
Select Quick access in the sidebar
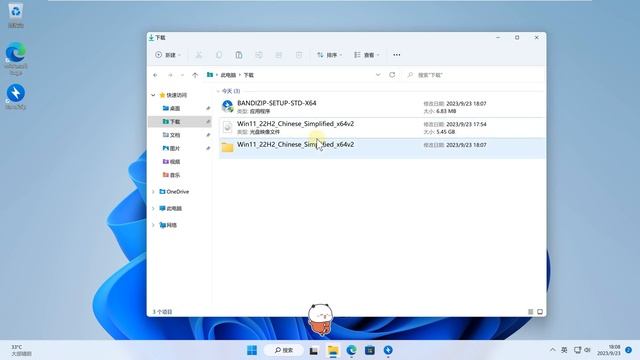[173, 95]
